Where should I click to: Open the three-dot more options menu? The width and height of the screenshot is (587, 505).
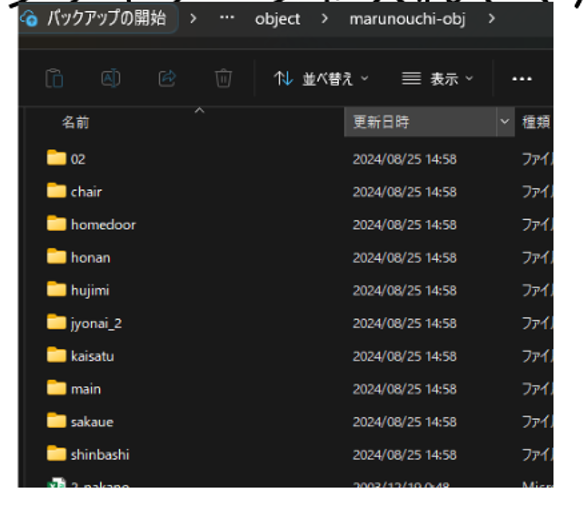click(522, 79)
